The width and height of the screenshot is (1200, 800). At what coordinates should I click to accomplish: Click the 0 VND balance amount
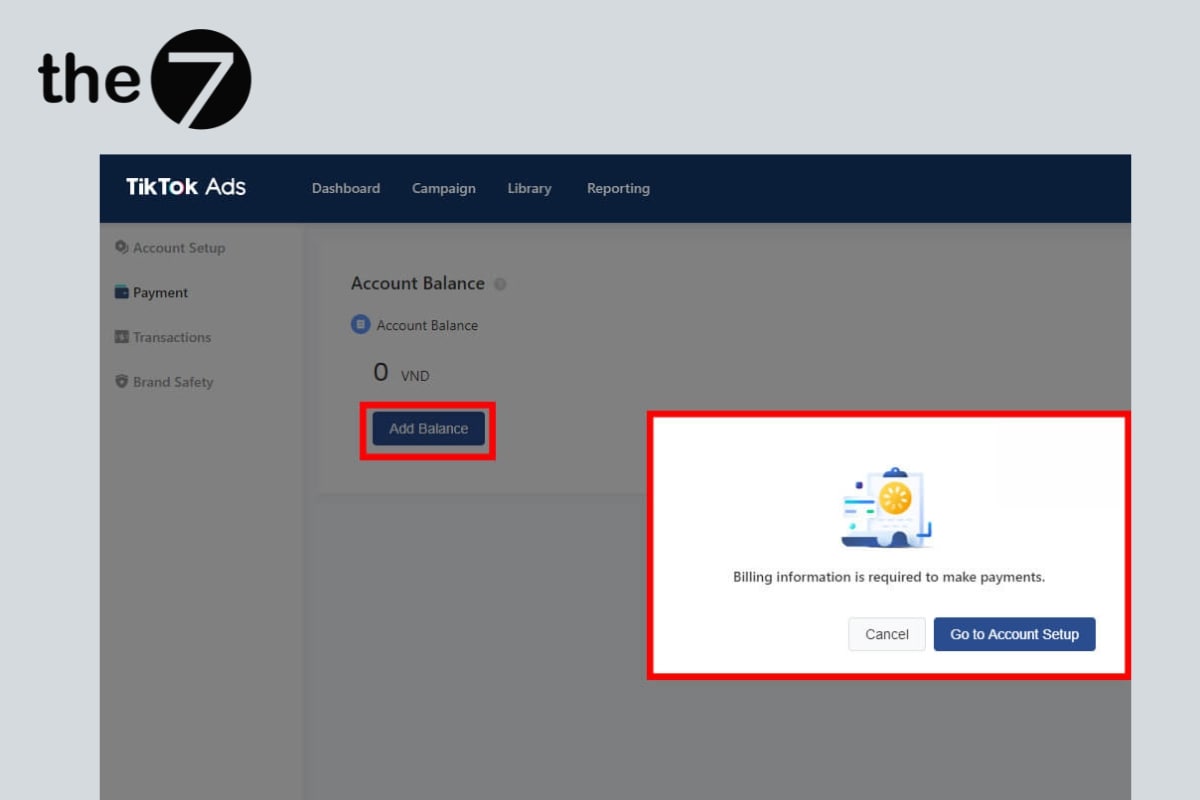(401, 374)
